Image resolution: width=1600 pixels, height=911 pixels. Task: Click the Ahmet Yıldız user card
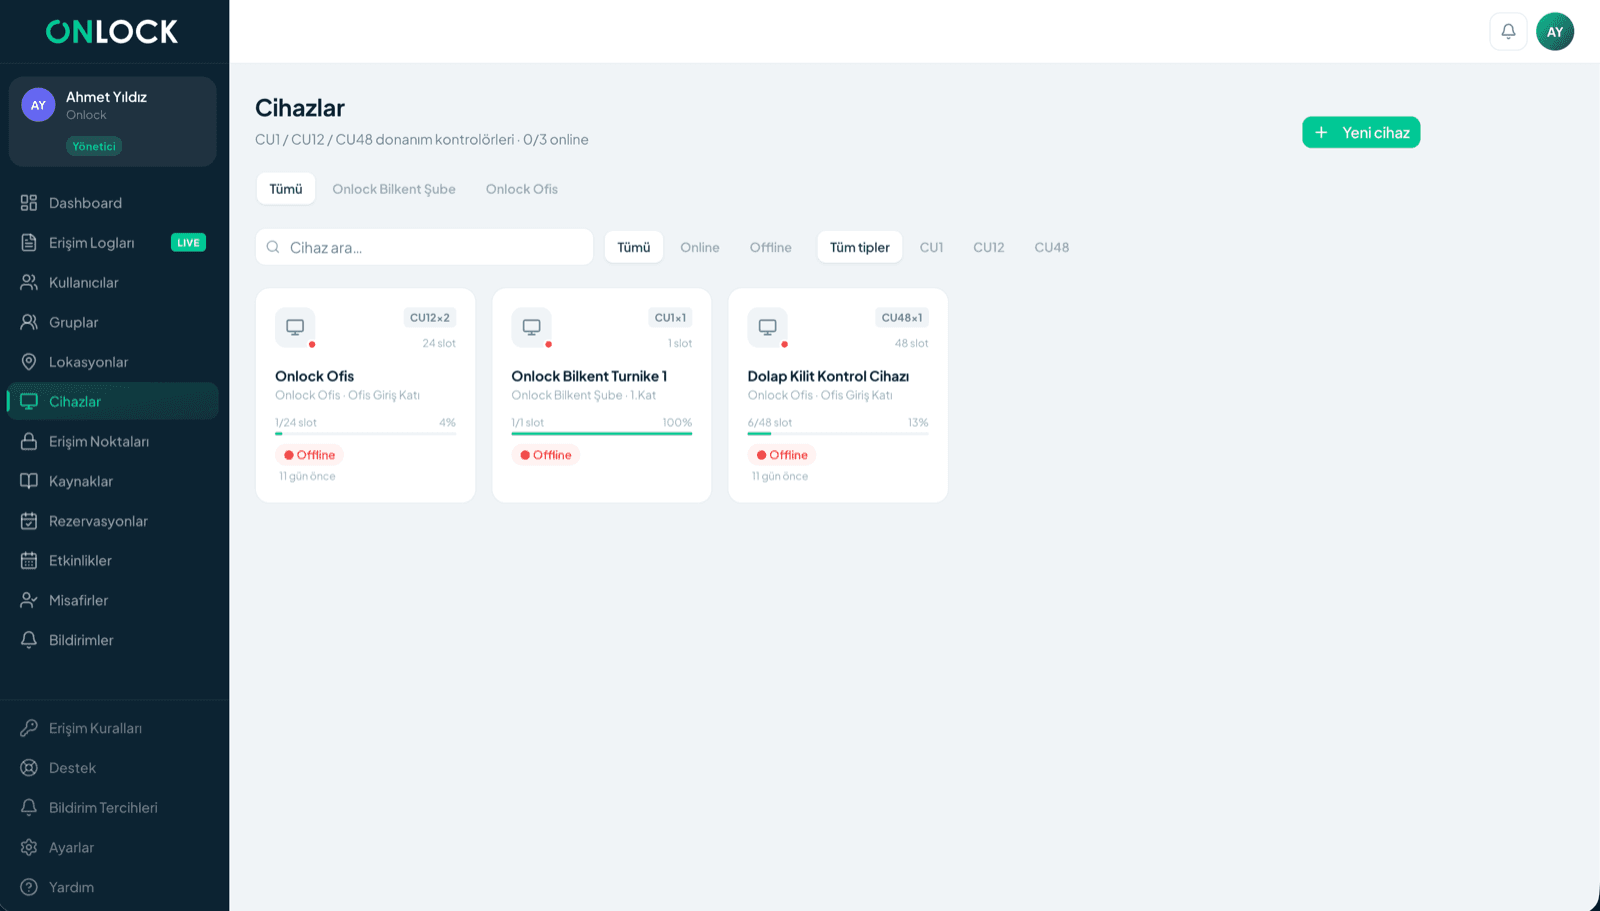coord(113,121)
